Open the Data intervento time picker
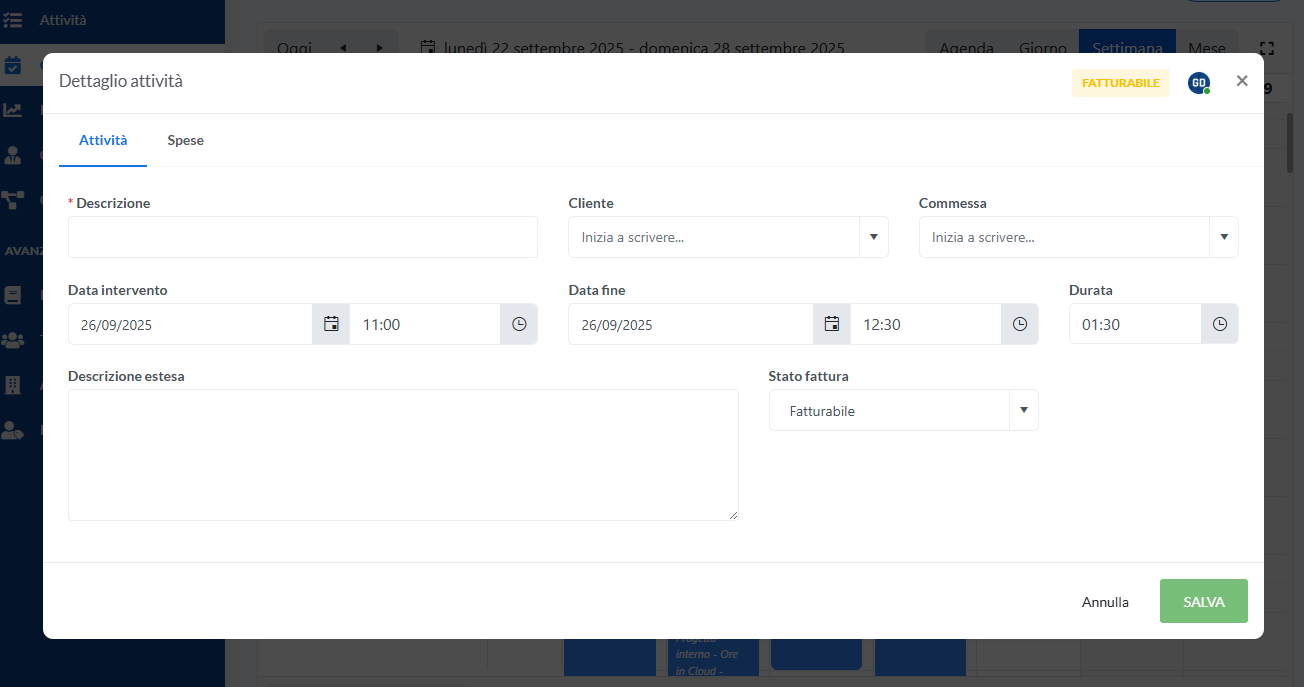1304x687 pixels. click(x=519, y=324)
